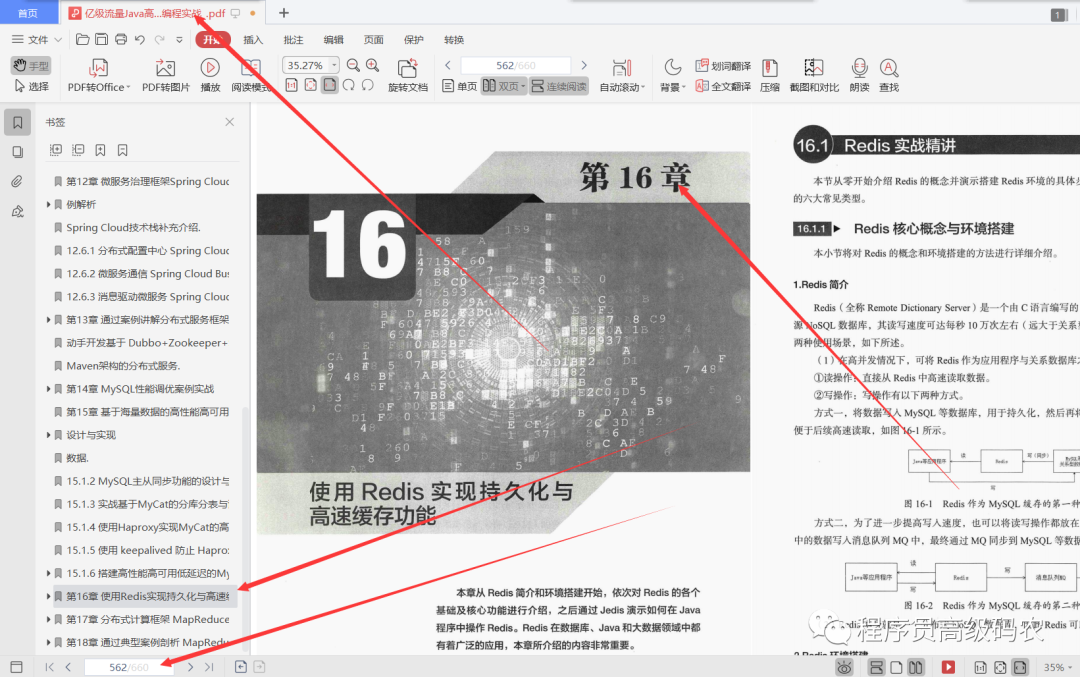Go to previous page in toolbar

click(448, 65)
